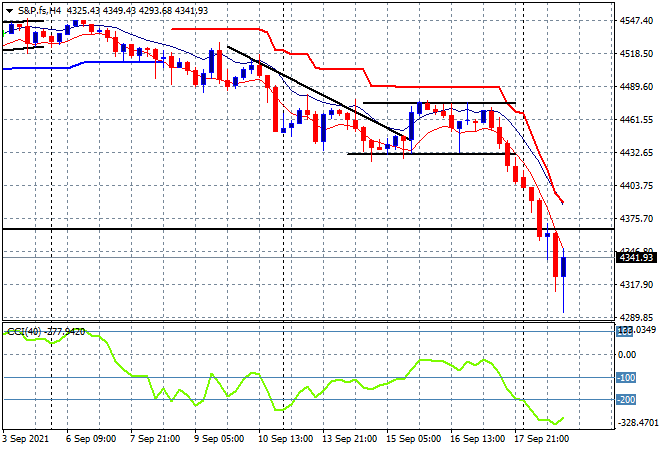Screen dimensions: 660x450
Task: Click the CCI -200 level label
Action: pyautogui.click(x=626, y=399)
